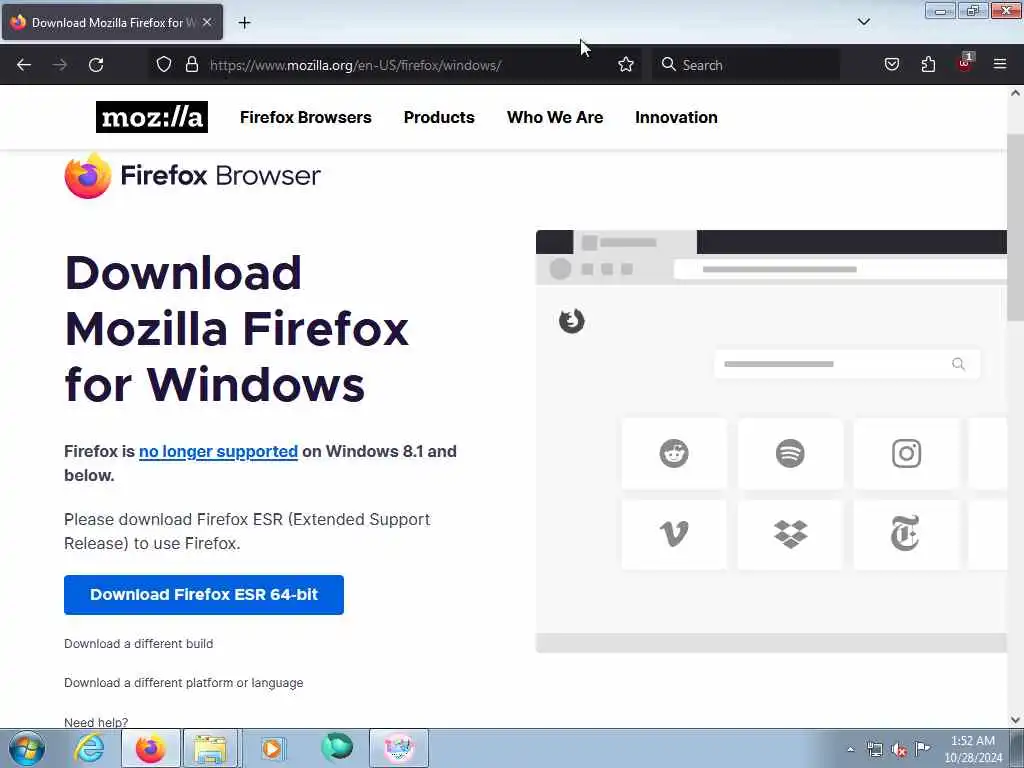
Task: Open the Extensions puzzle icon
Action: (x=928, y=65)
